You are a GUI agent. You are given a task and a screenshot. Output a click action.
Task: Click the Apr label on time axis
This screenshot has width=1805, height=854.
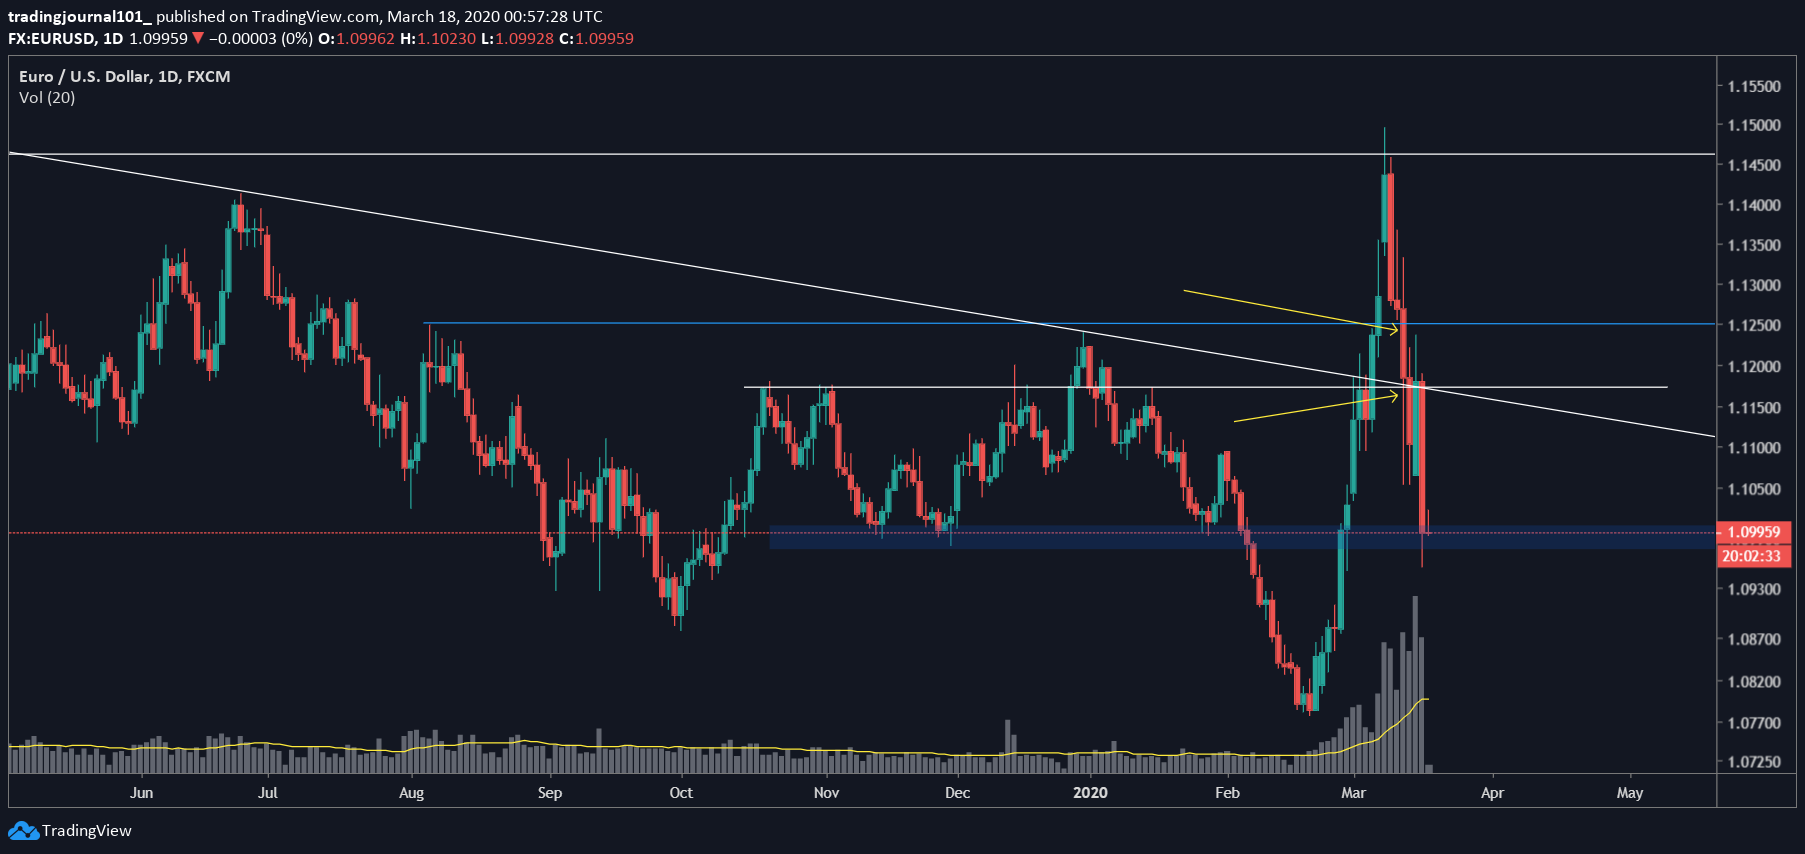click(1492, 792)
